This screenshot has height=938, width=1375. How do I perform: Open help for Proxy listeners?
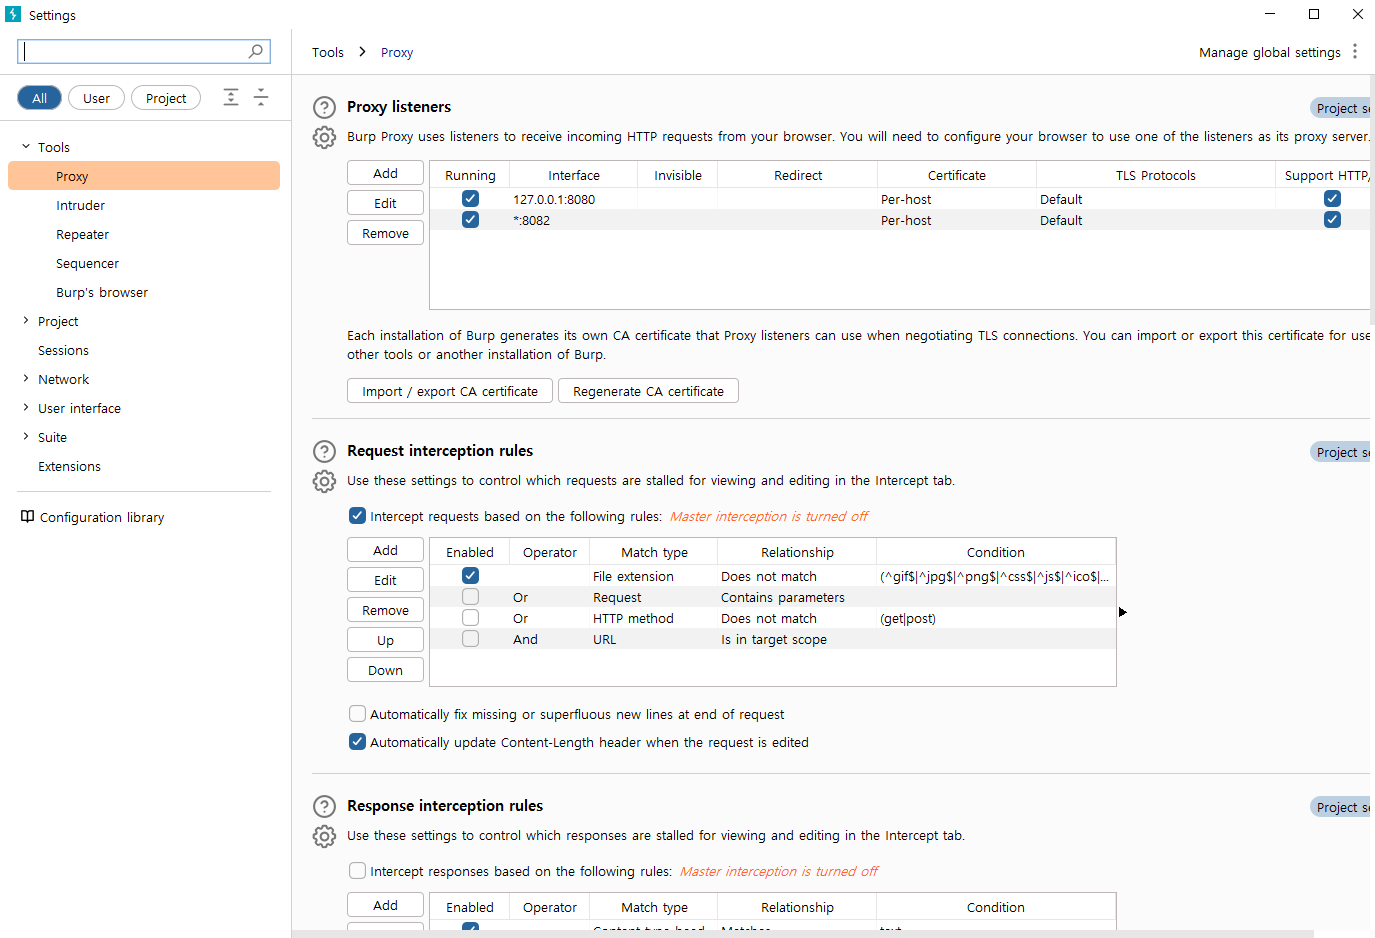pos(324,107)
